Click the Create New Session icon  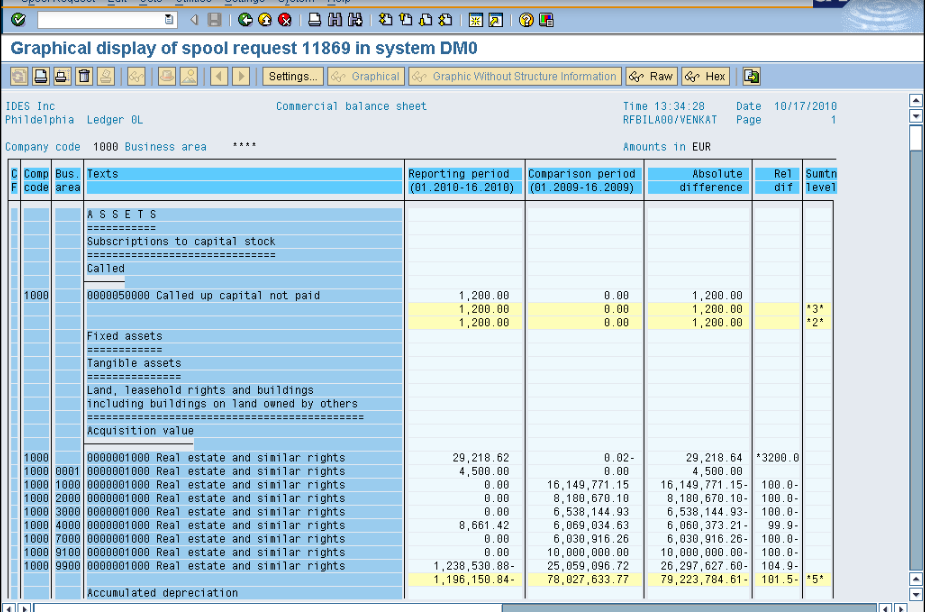tap(475, 20)
